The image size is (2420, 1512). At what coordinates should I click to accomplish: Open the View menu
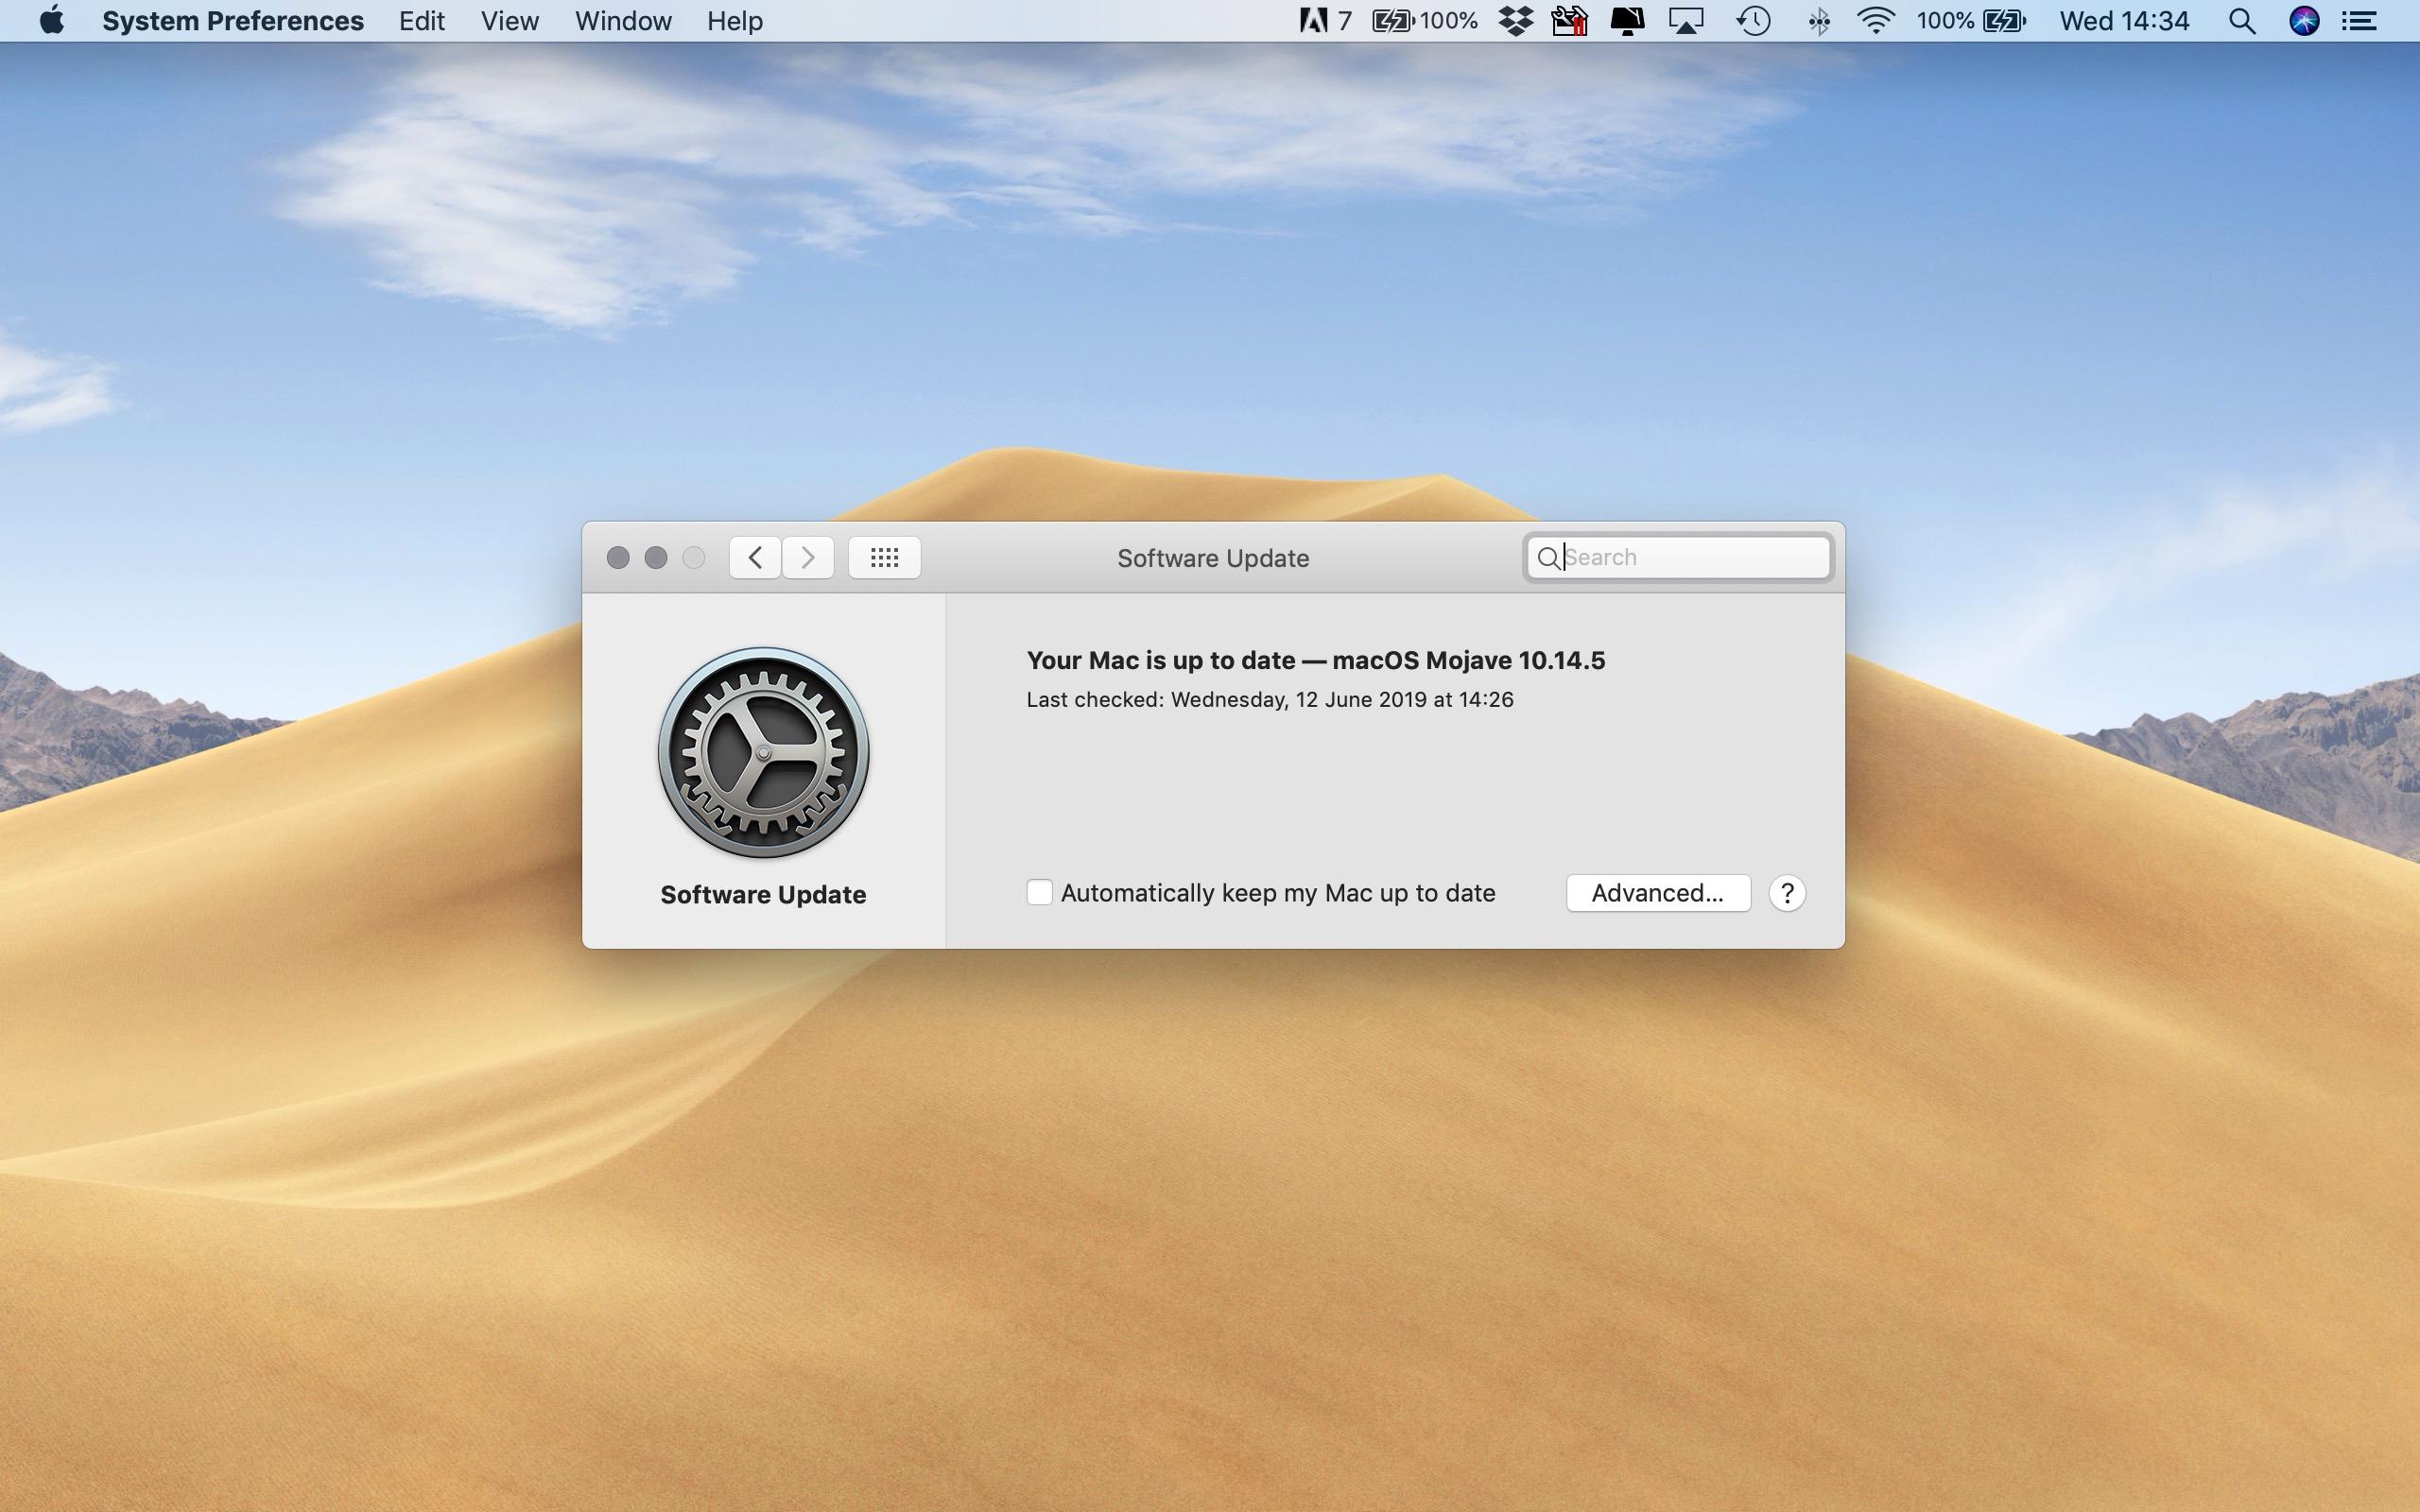click(509, 21)
